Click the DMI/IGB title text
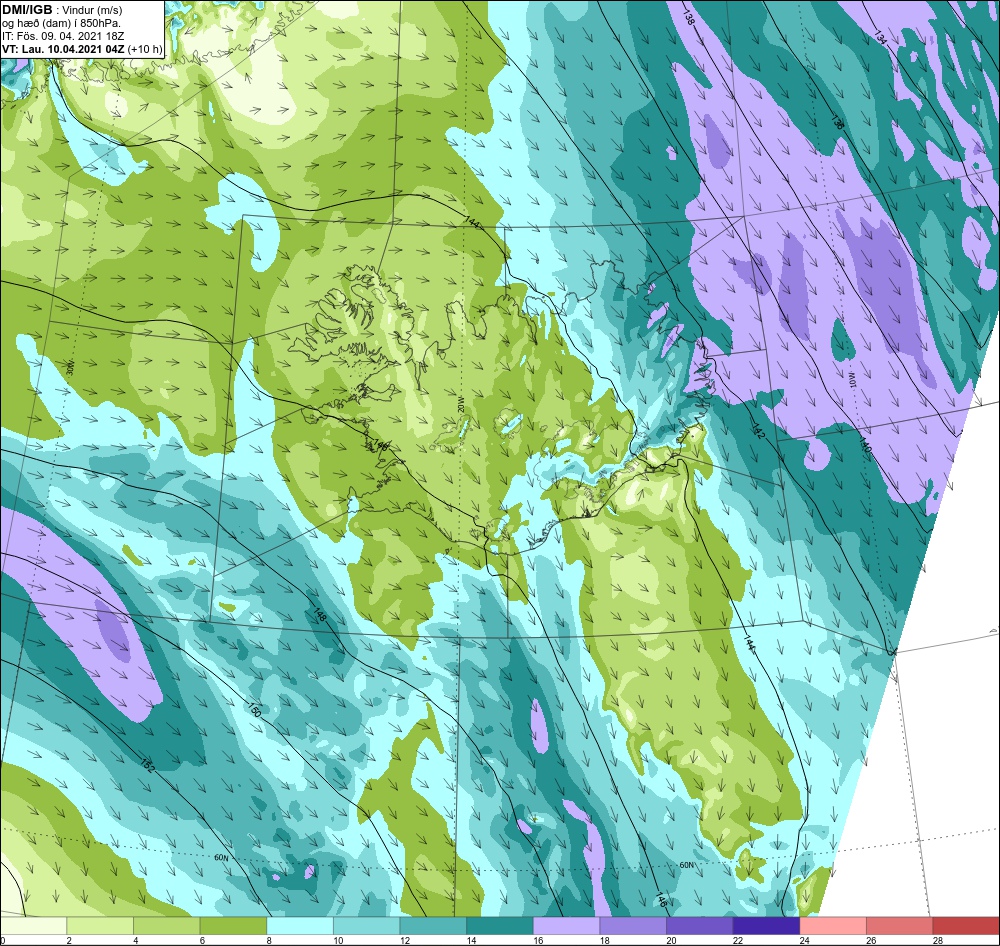Screen dimensions: 1000x946 tap(27, 10)
